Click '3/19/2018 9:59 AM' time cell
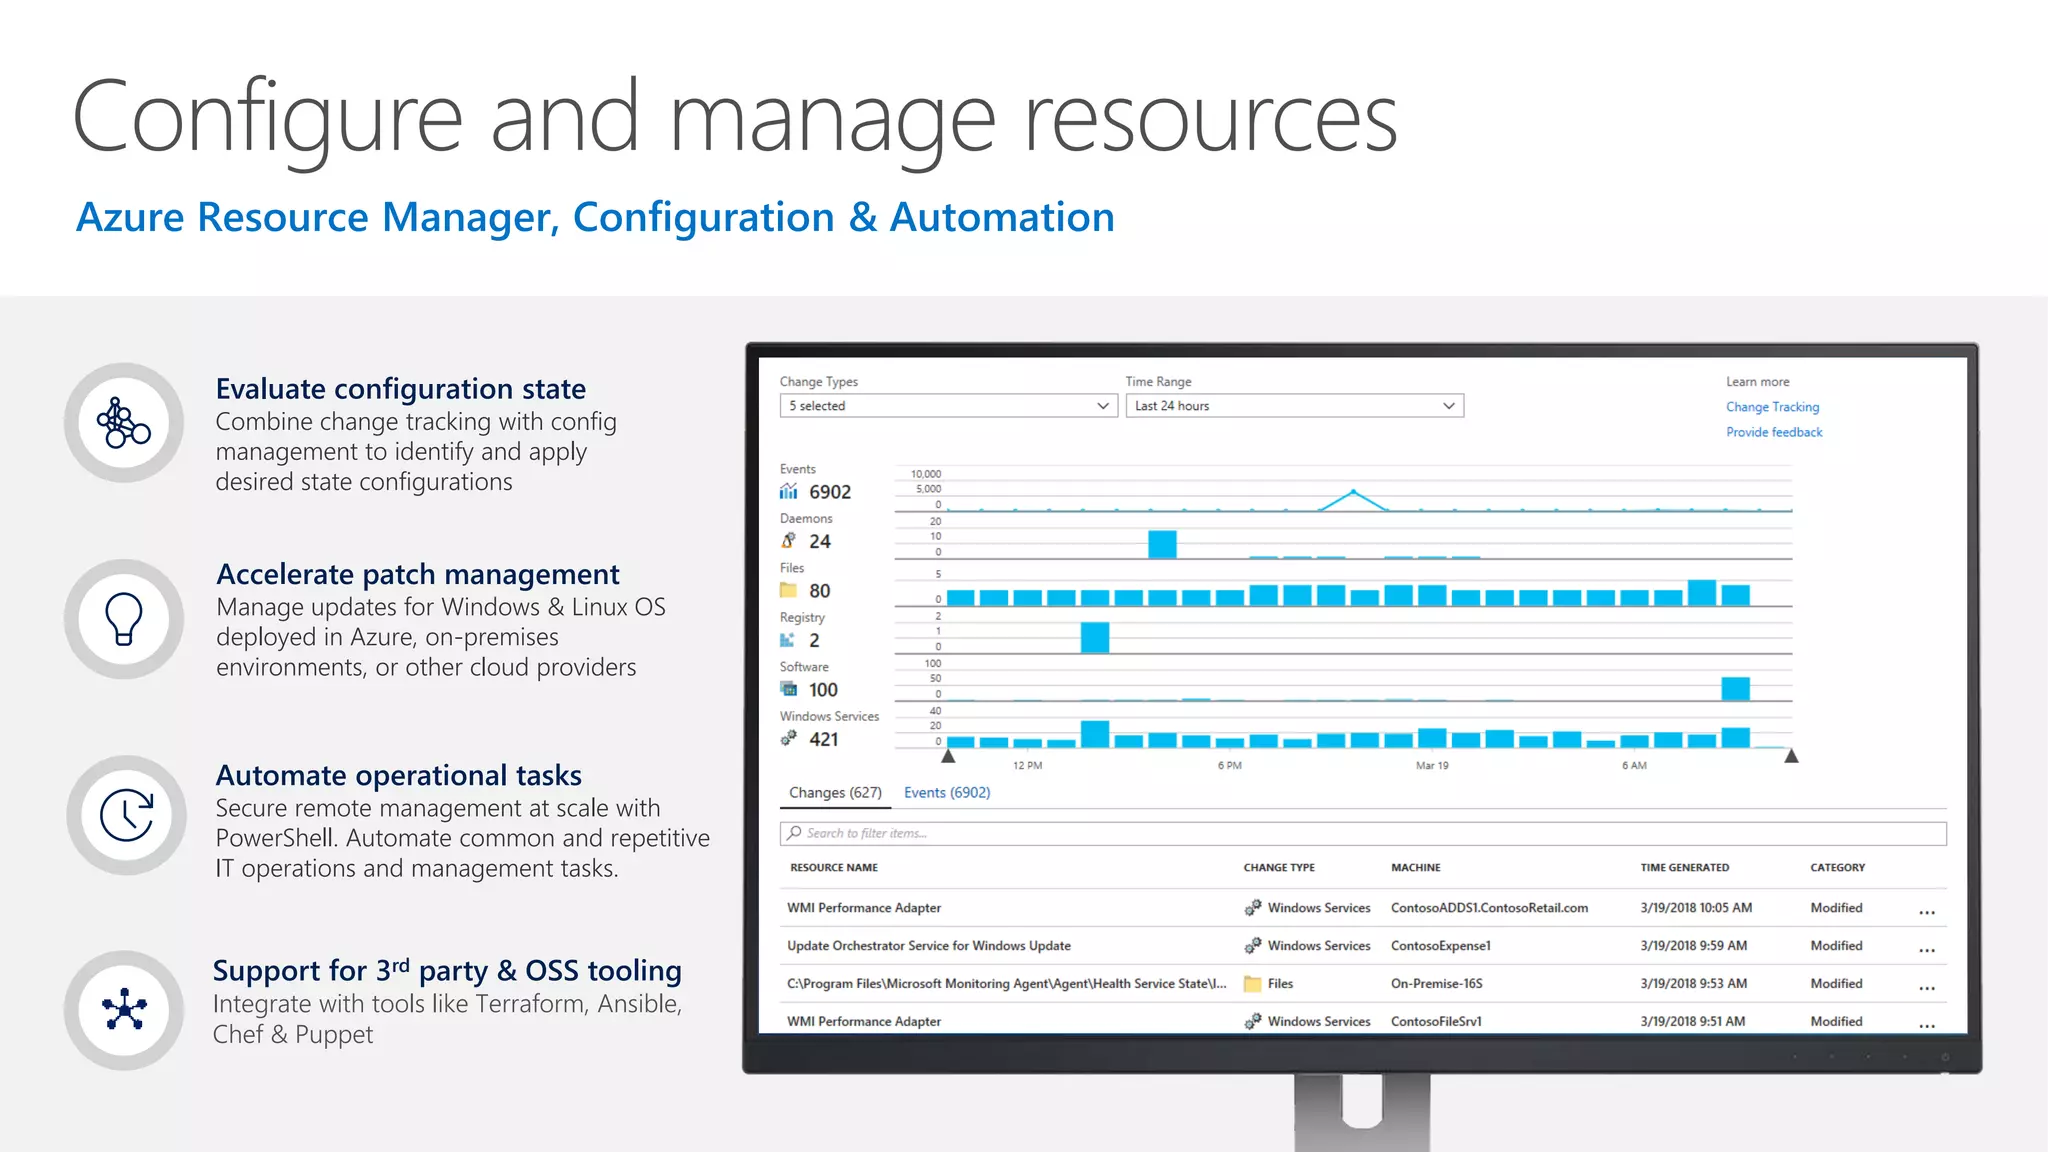Screen dimensions: 2048x1152 (x=1693, y=946)
